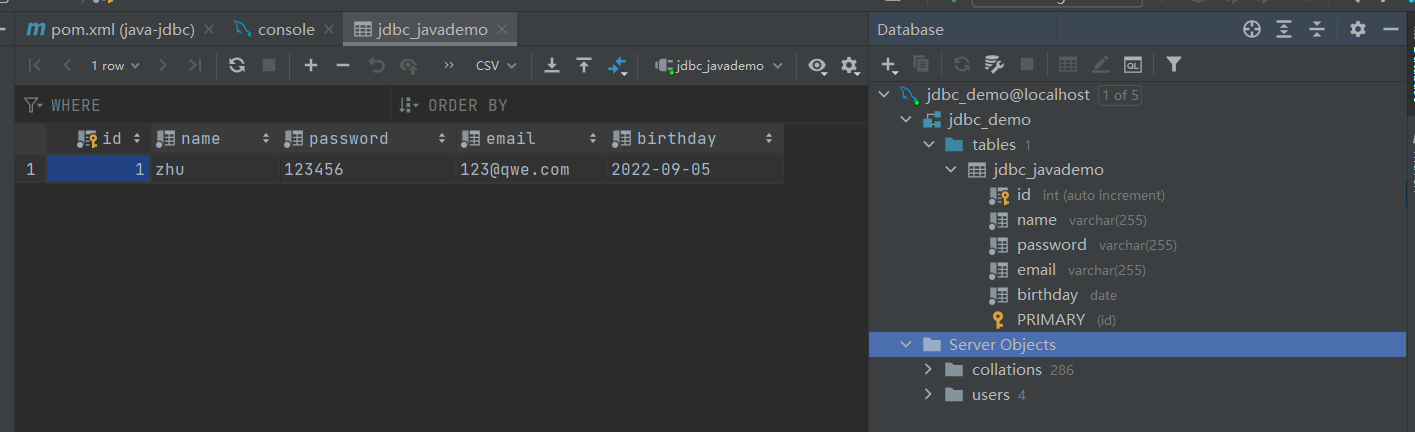Click the compare data arrows icon
1415x432 pixels.
pyautogui.click(x=617, y=65)
